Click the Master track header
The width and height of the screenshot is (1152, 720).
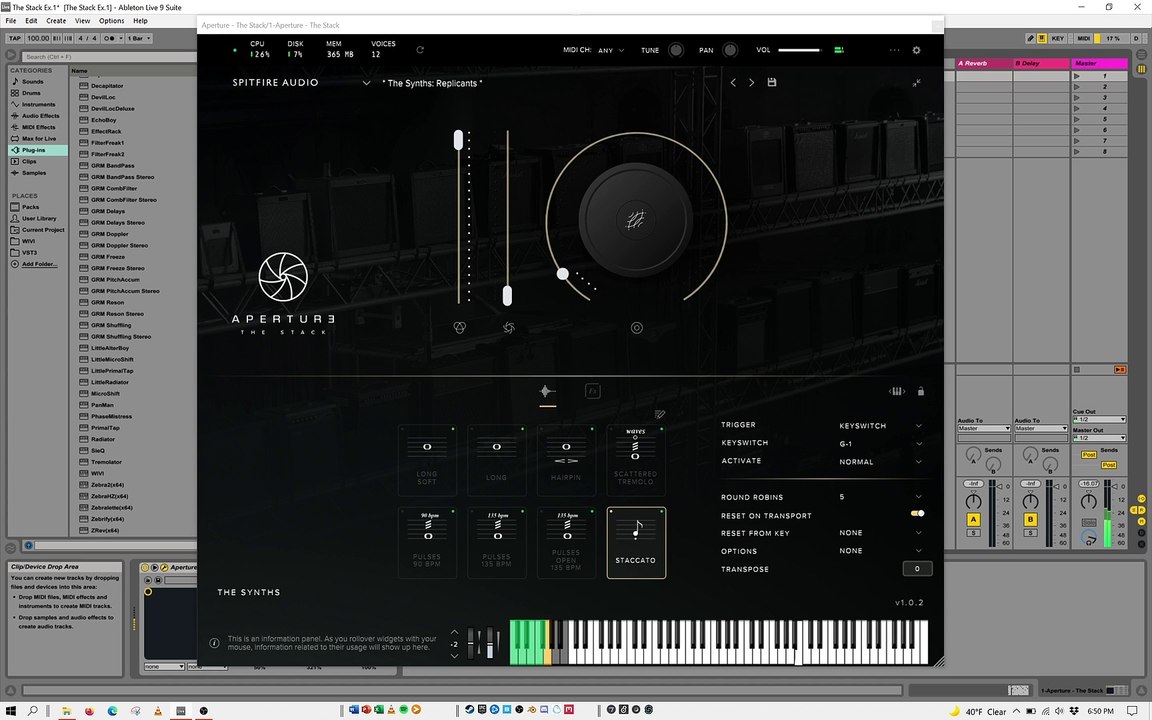[1098, 63]
